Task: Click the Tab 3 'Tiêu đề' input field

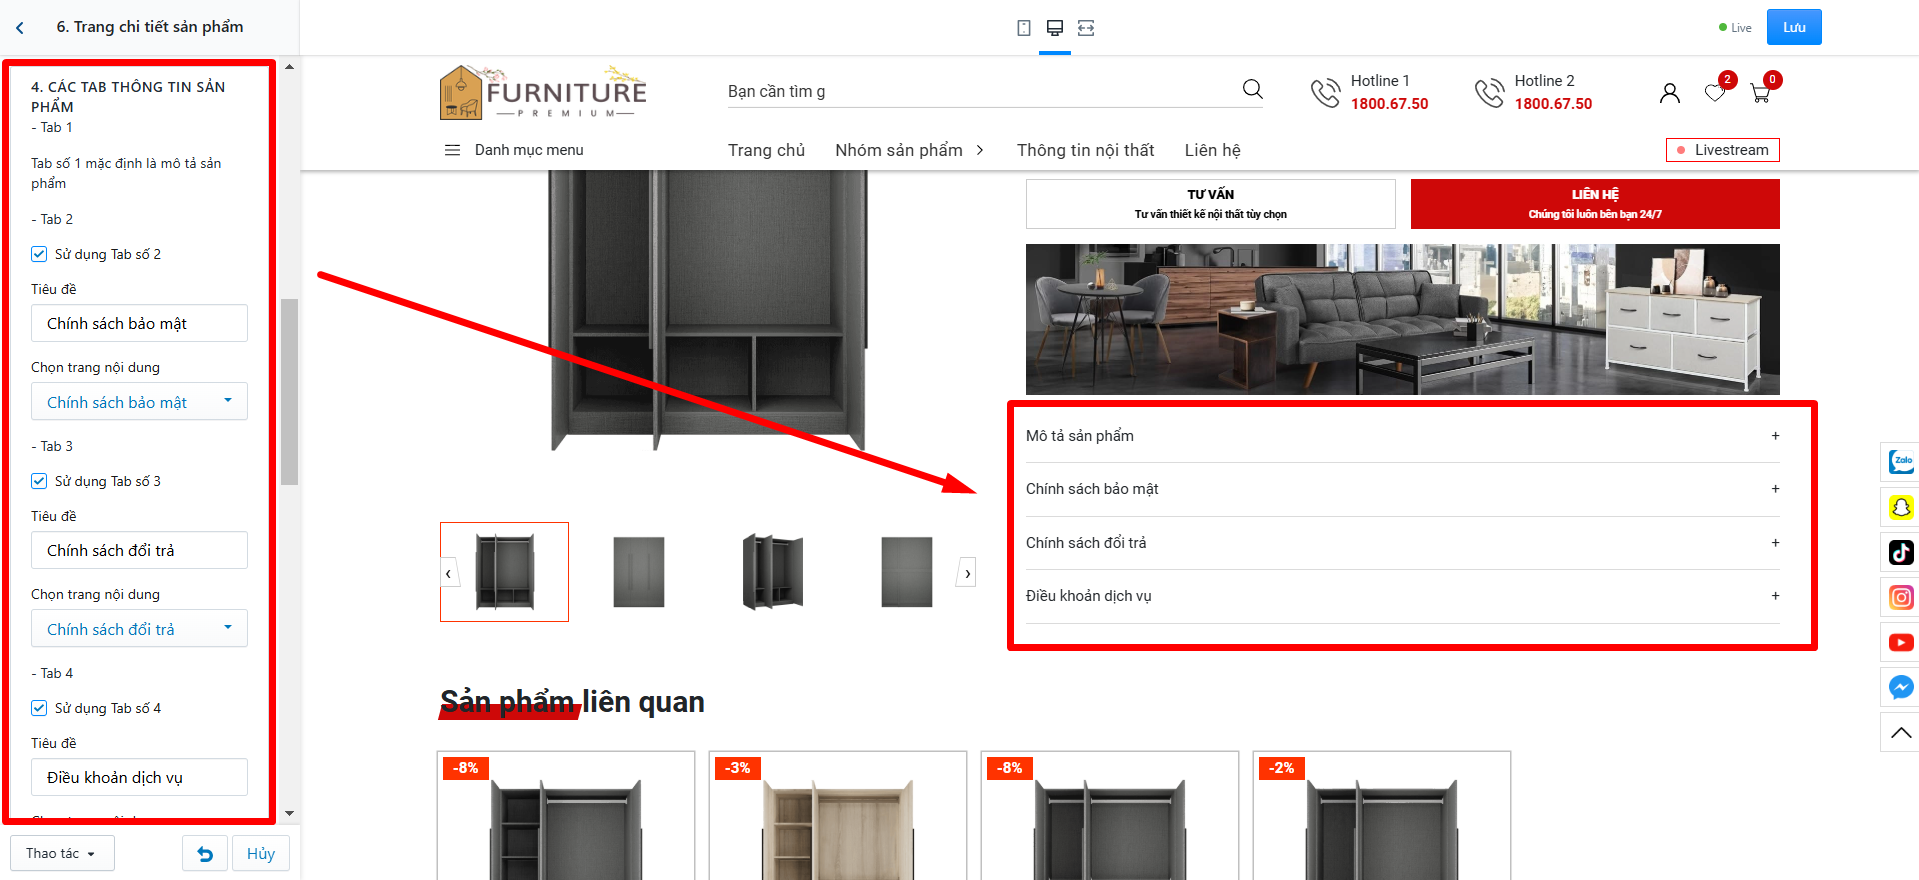Action: coord(139,550)
